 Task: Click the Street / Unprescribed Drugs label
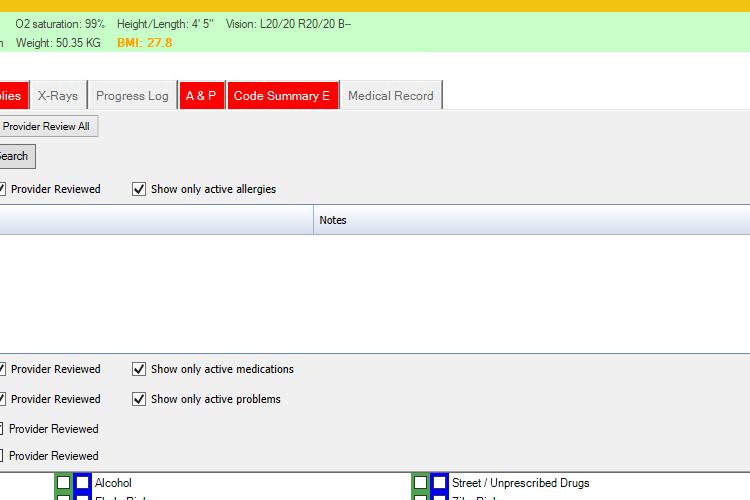point(520,483)
